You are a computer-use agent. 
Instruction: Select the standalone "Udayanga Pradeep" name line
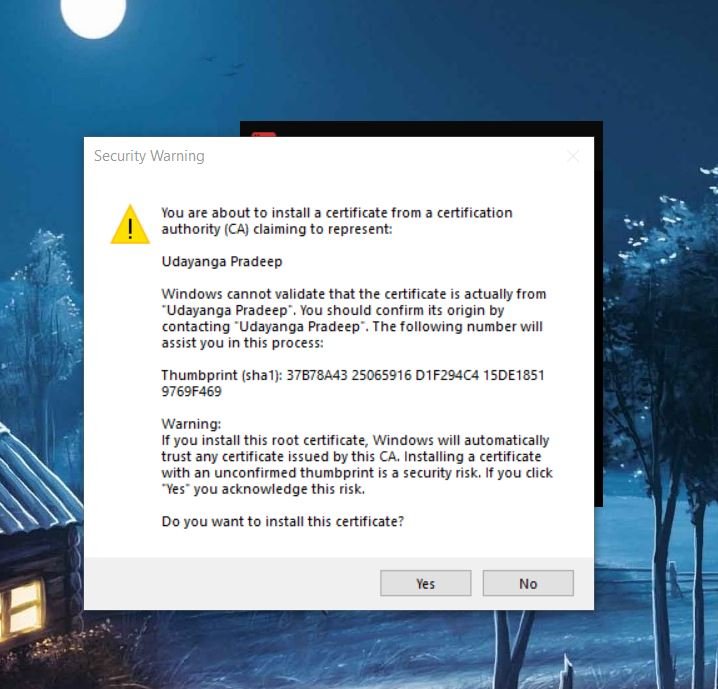coord(222,261)
